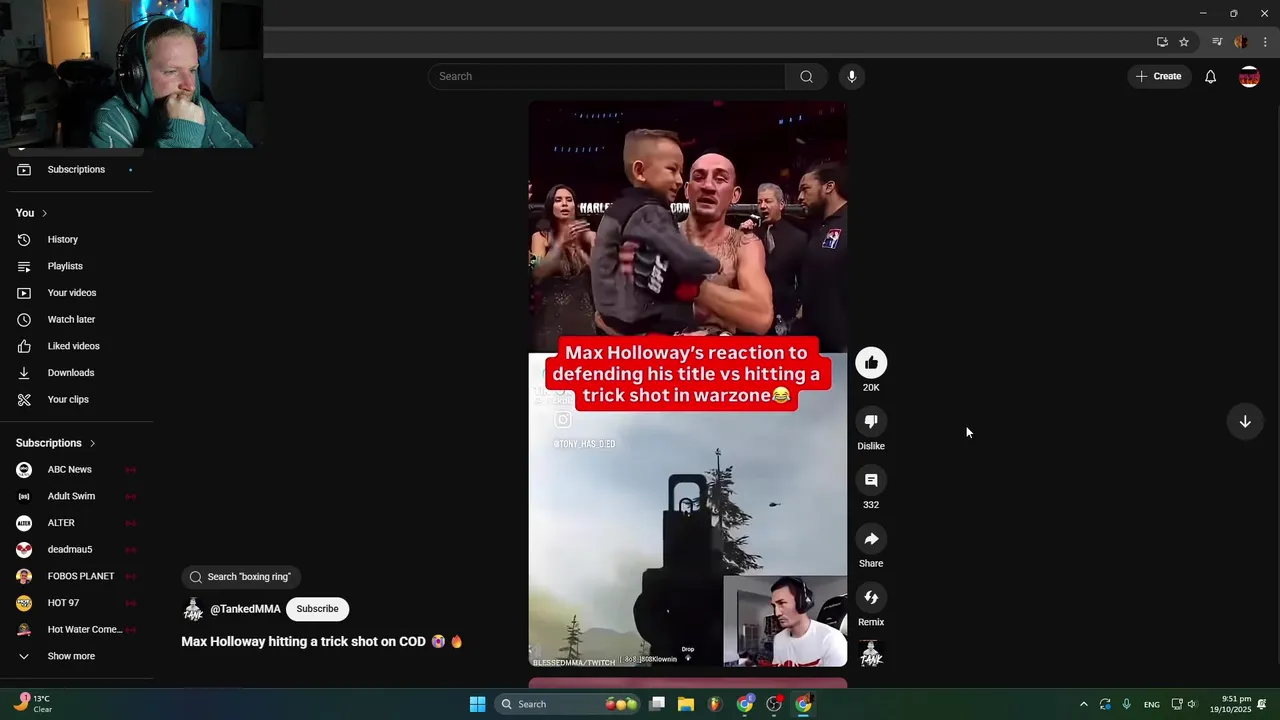
Task: Open @TankedMMA channel link
Action: pyautogui.click(x=245, y=609)
